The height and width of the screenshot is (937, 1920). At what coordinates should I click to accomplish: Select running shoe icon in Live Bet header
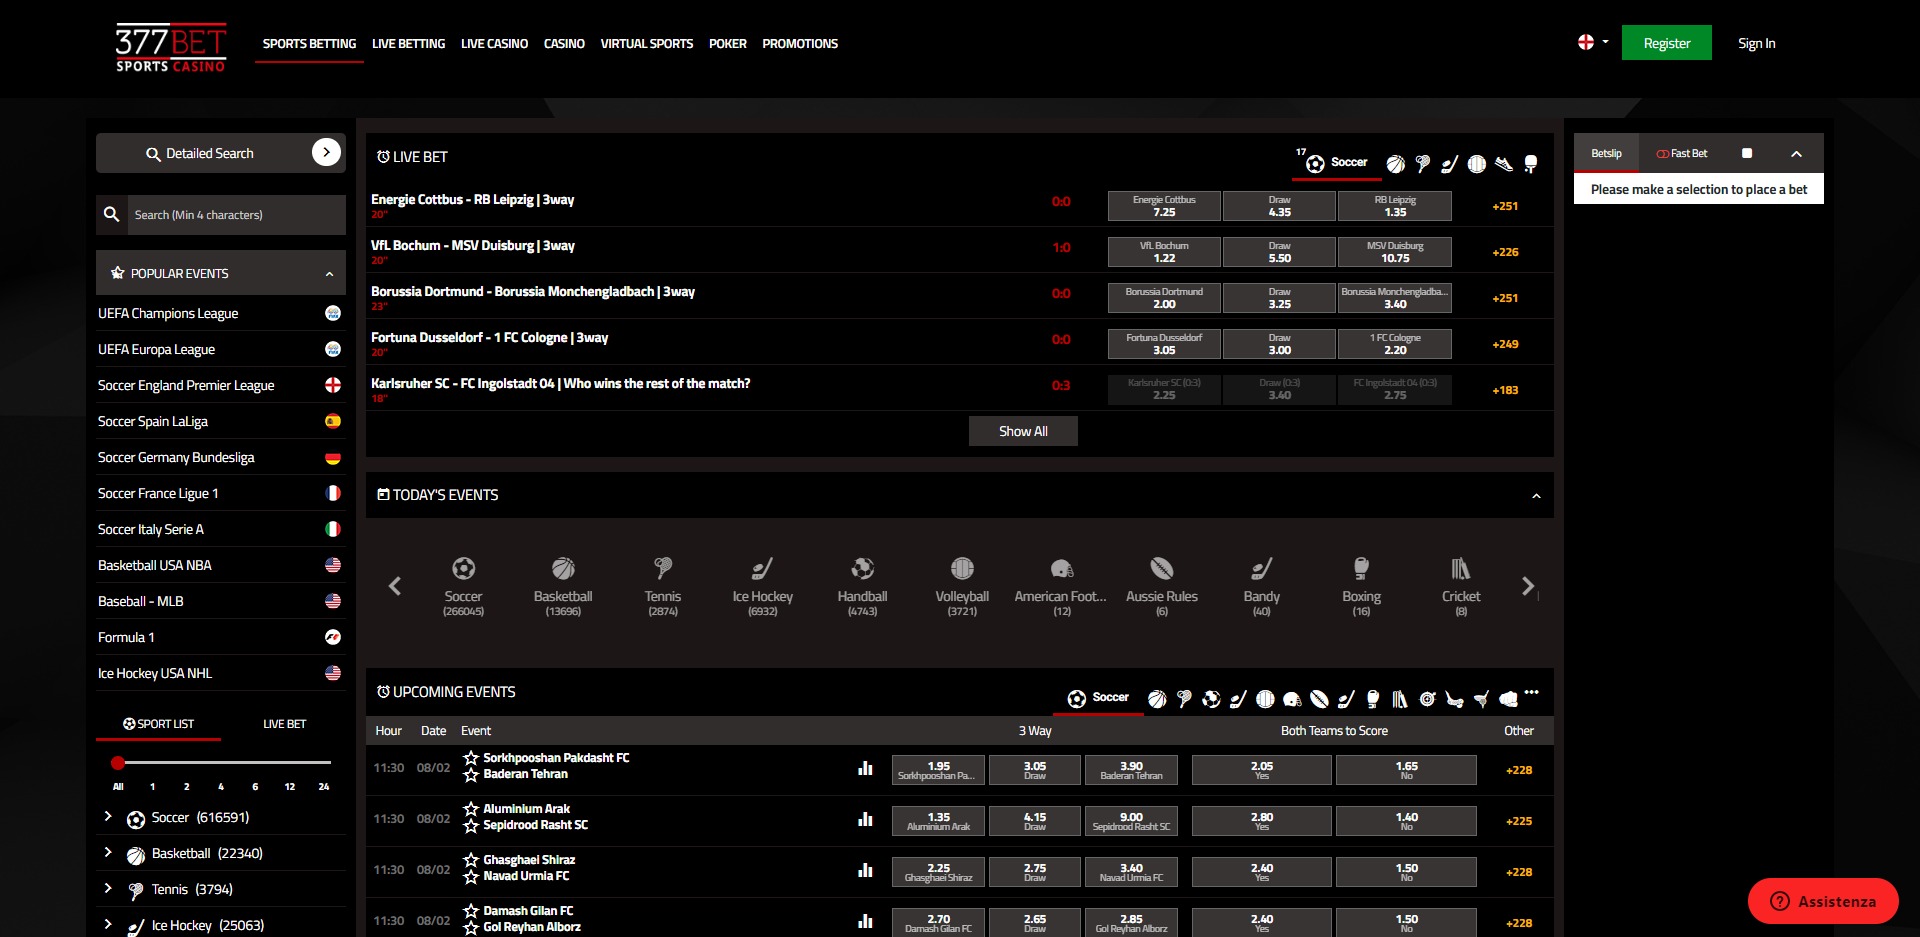pos(1504,164)
